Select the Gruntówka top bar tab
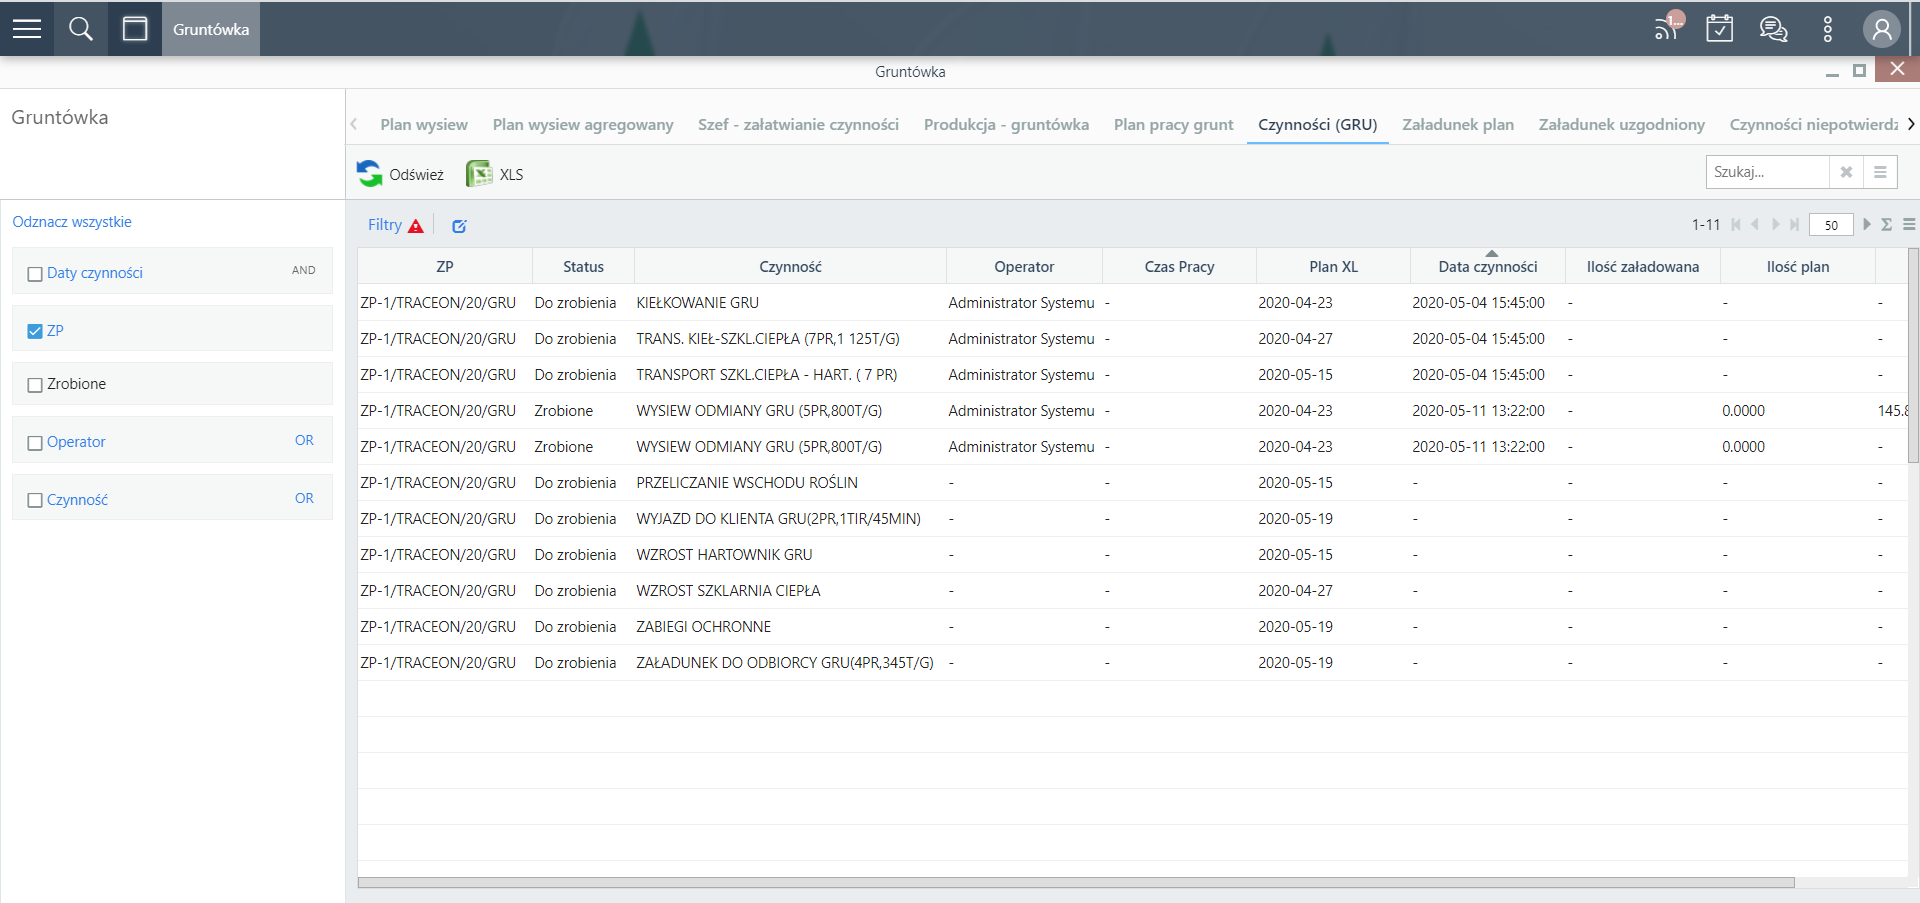Viewport: 1920px width, 903px height. [x=211, y=29]
